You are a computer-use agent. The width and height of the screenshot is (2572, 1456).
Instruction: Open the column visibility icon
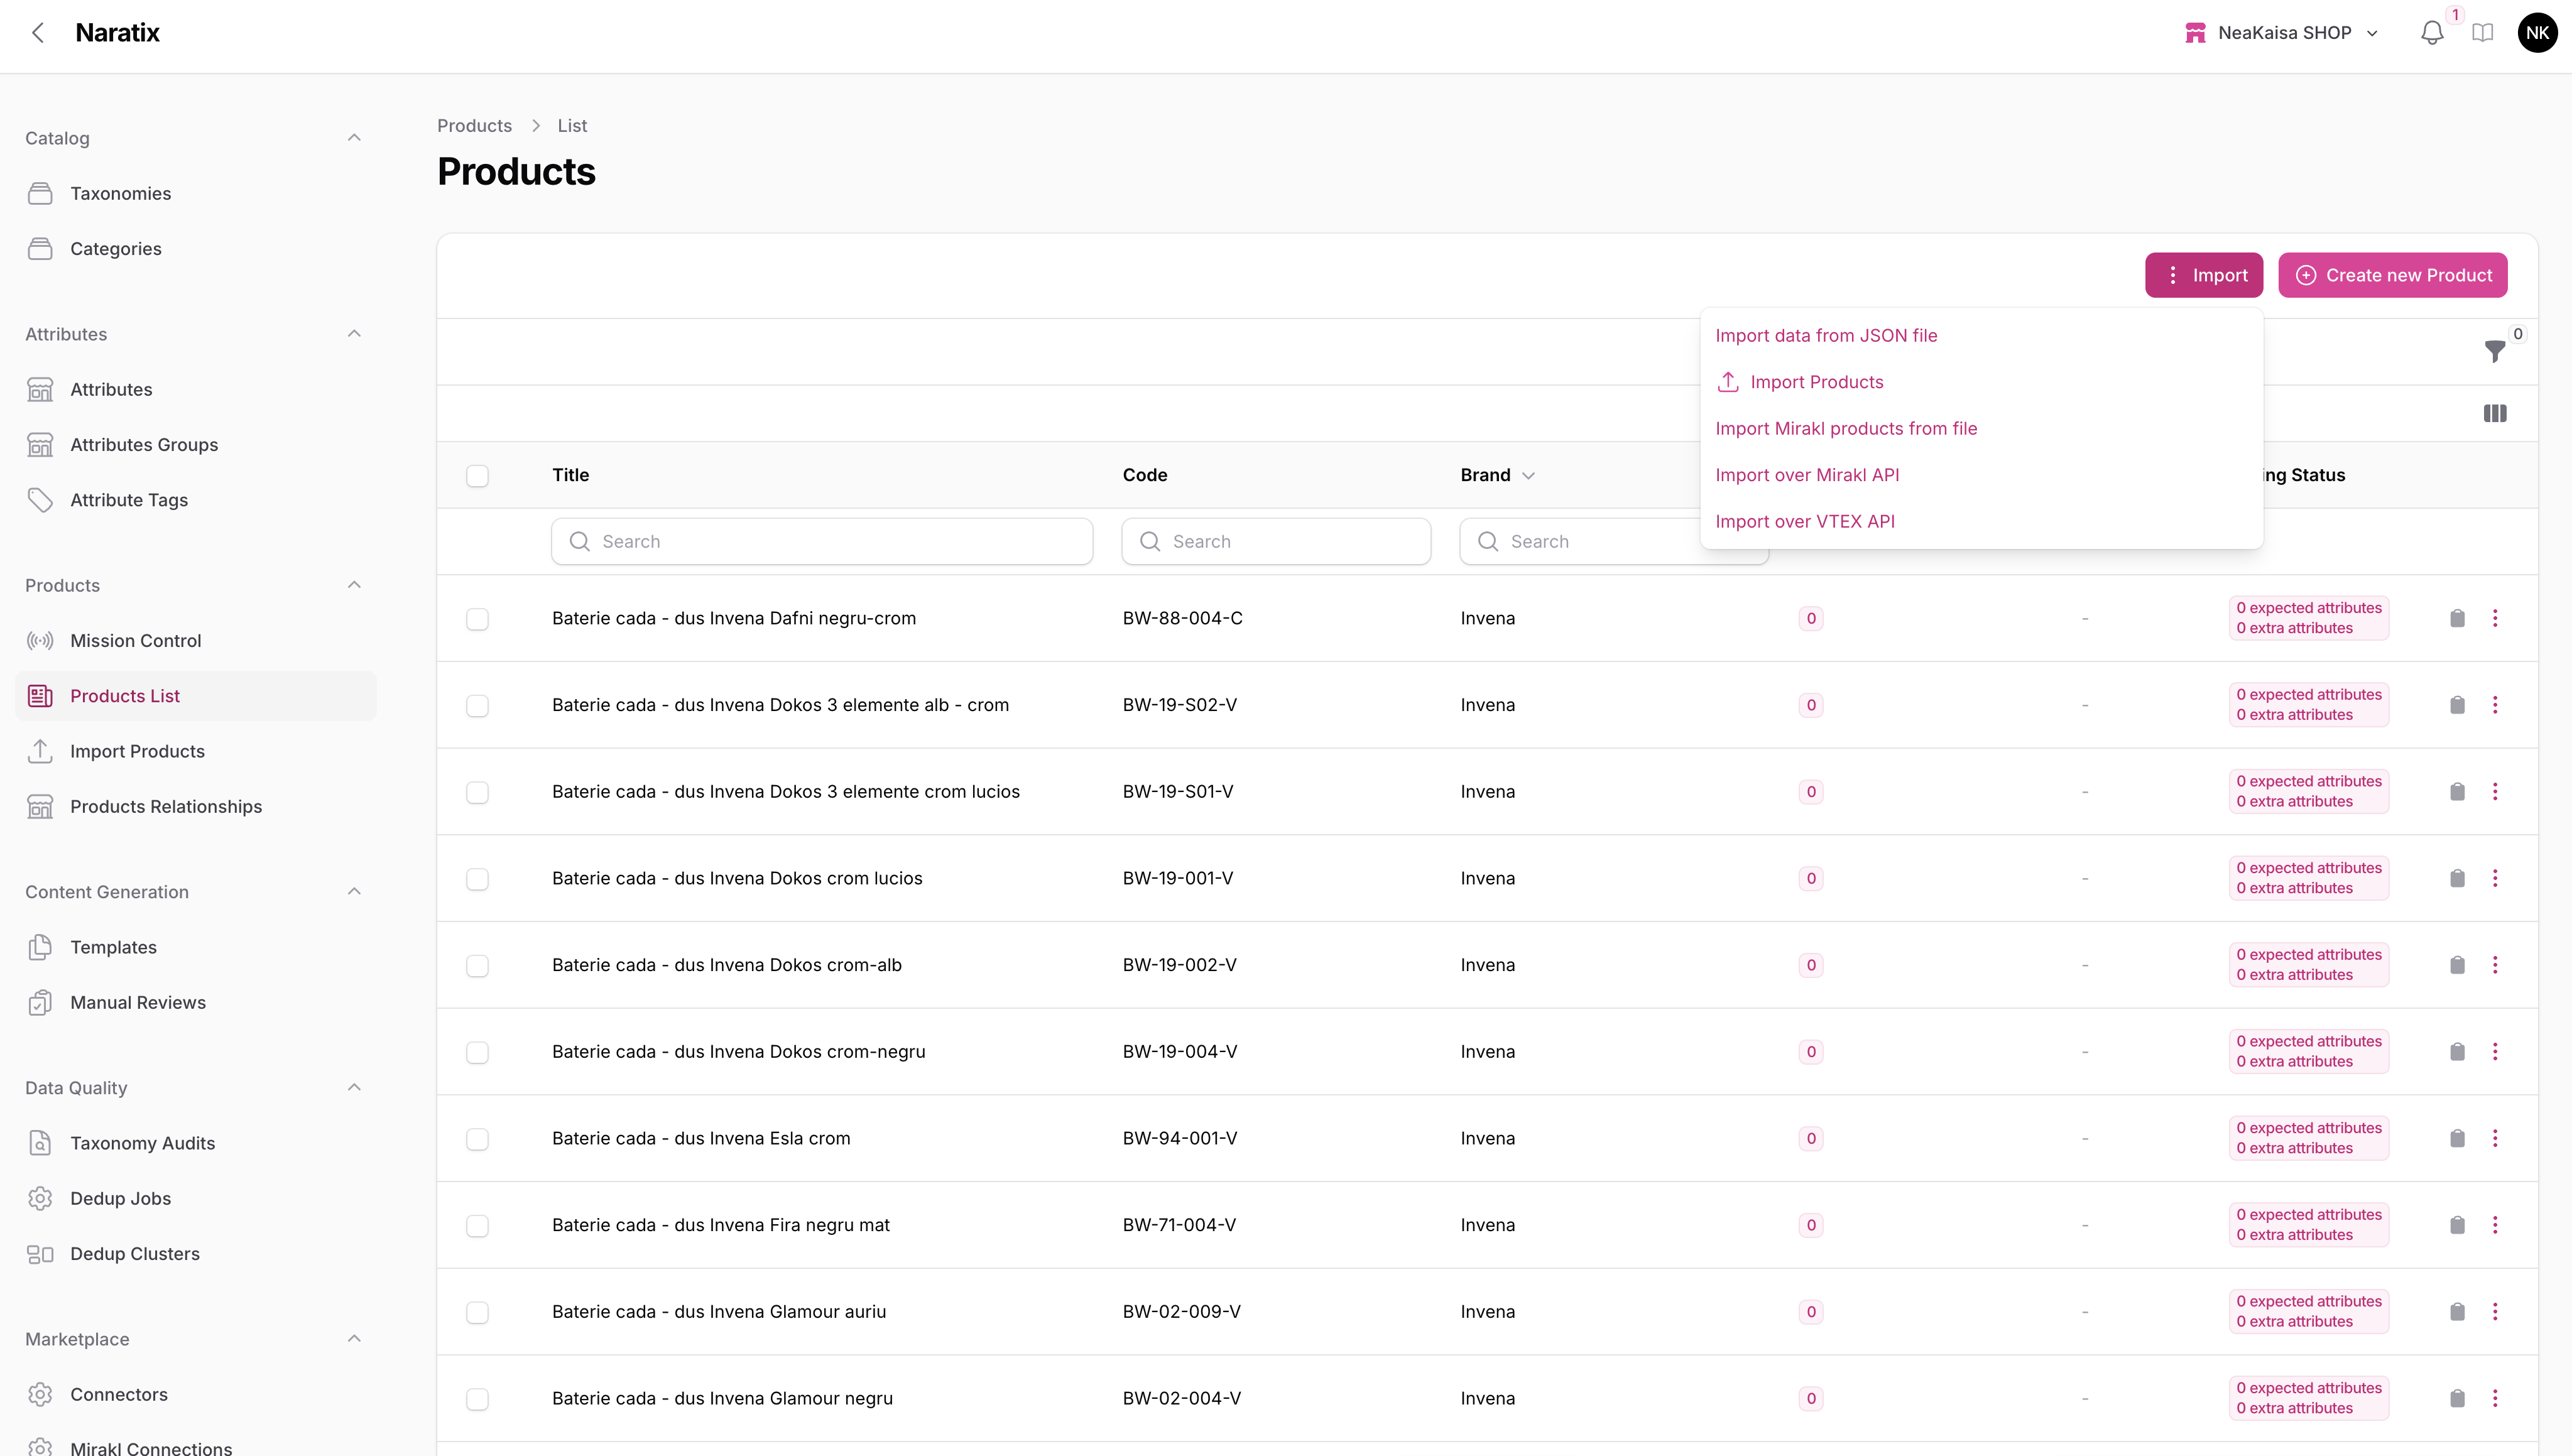[2494, 413]
